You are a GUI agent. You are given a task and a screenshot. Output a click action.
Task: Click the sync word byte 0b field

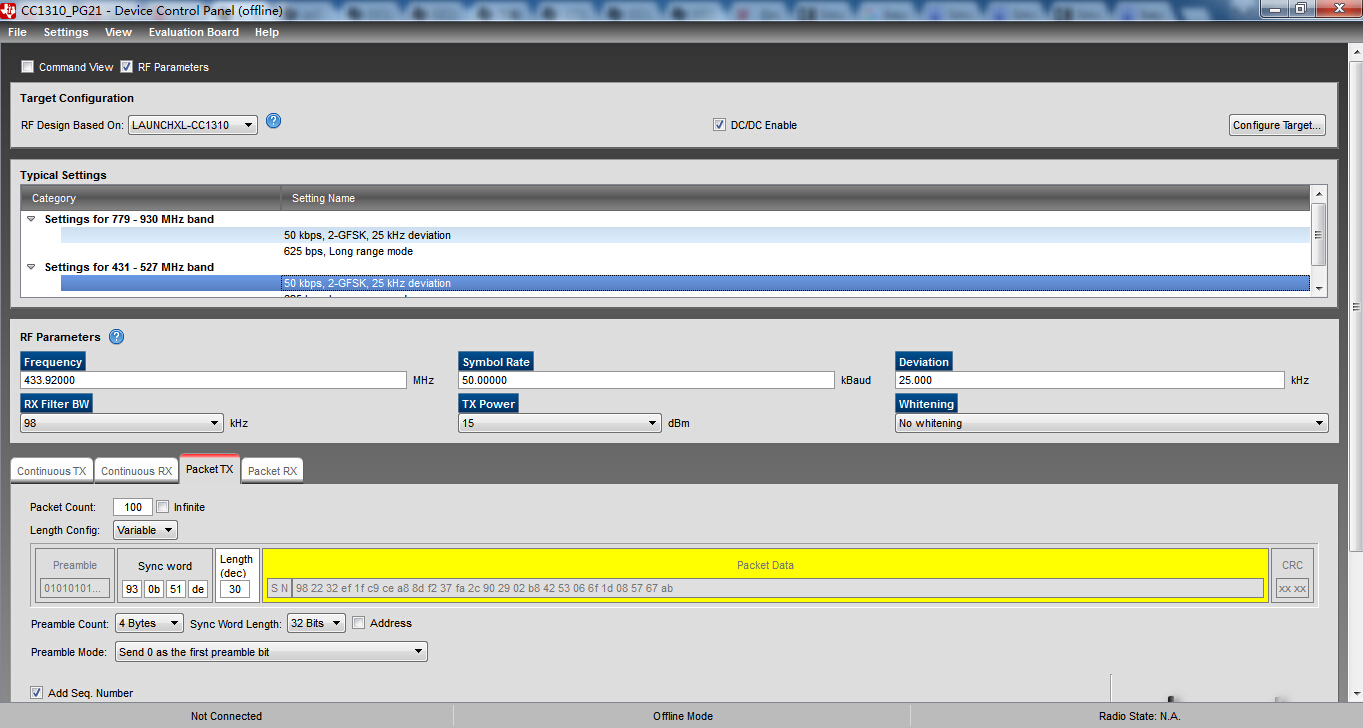154,589
